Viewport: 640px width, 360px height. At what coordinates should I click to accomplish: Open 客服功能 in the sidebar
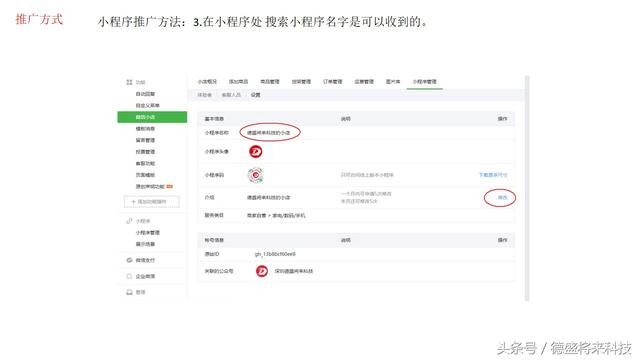[x=145, y=163]
